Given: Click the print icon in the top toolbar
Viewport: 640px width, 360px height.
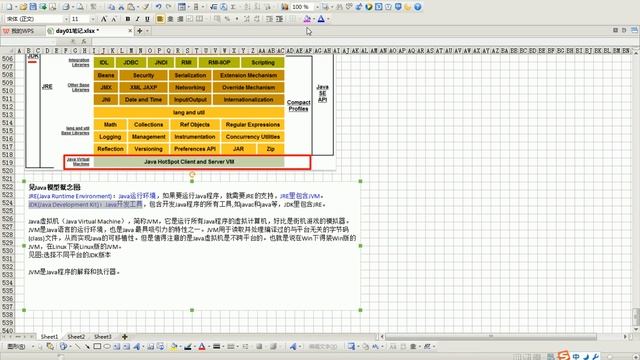Looking at the screenshot, I should [x=66, y=7].
